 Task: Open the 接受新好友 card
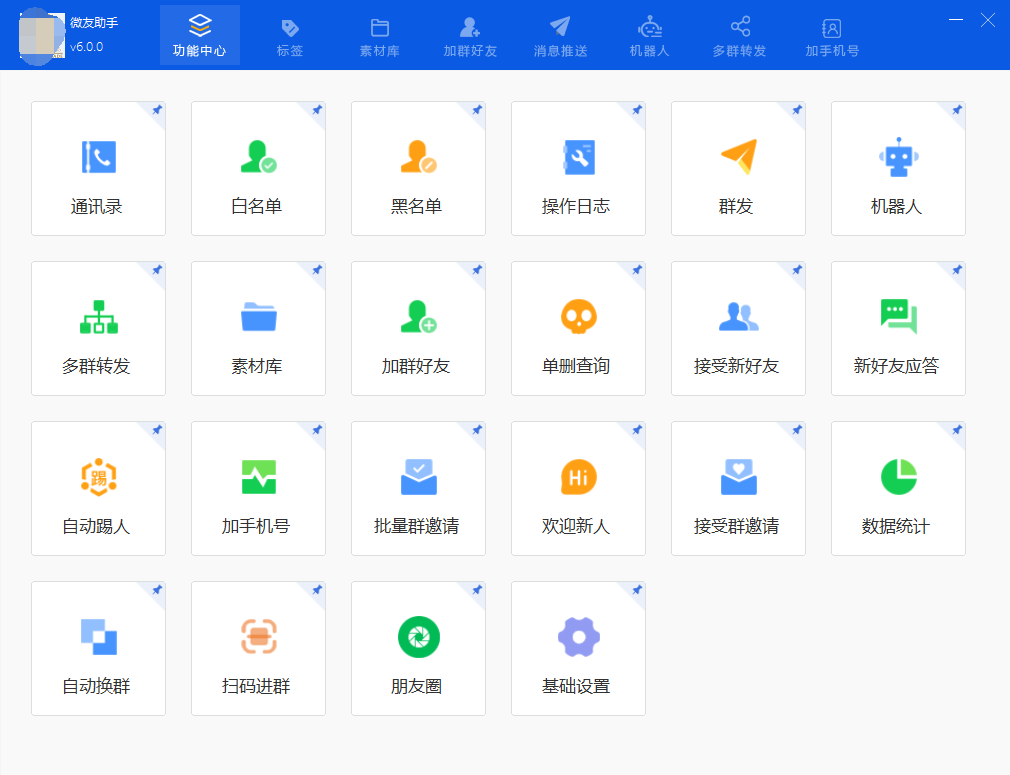pos(738,329)
